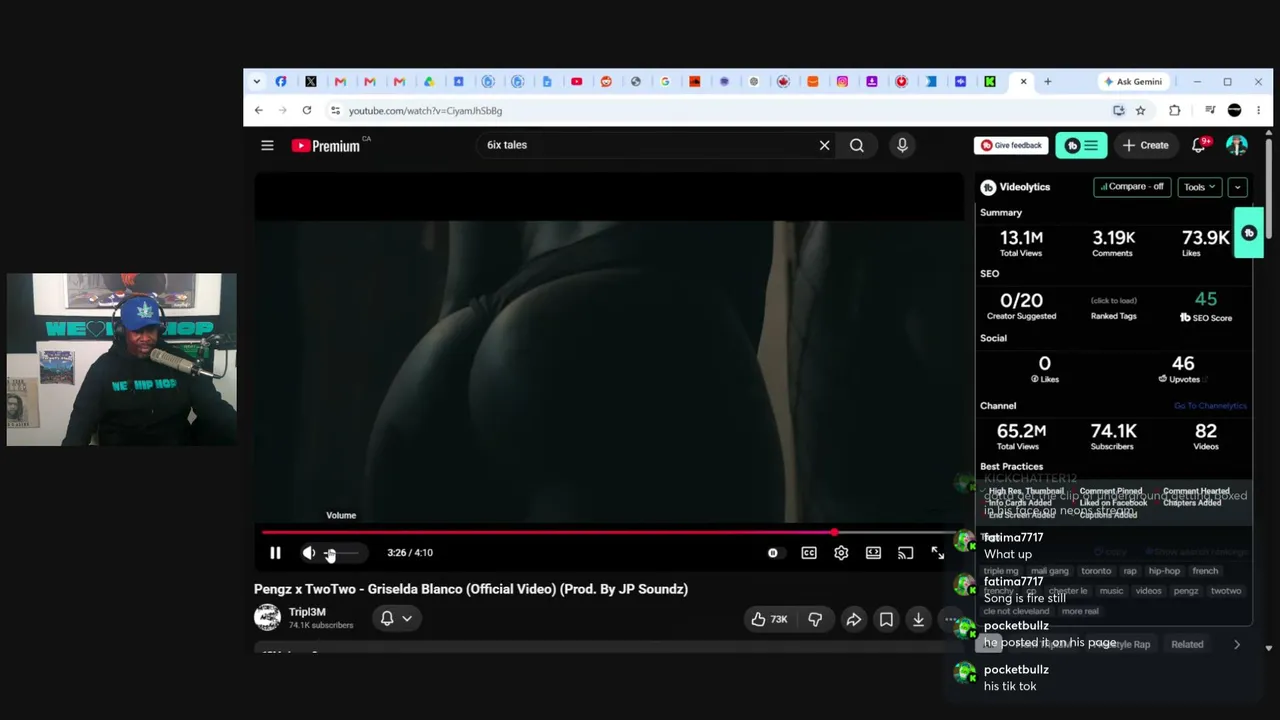Go back in the browser
Screen dimensions: 1280x720
pos(259,110)
